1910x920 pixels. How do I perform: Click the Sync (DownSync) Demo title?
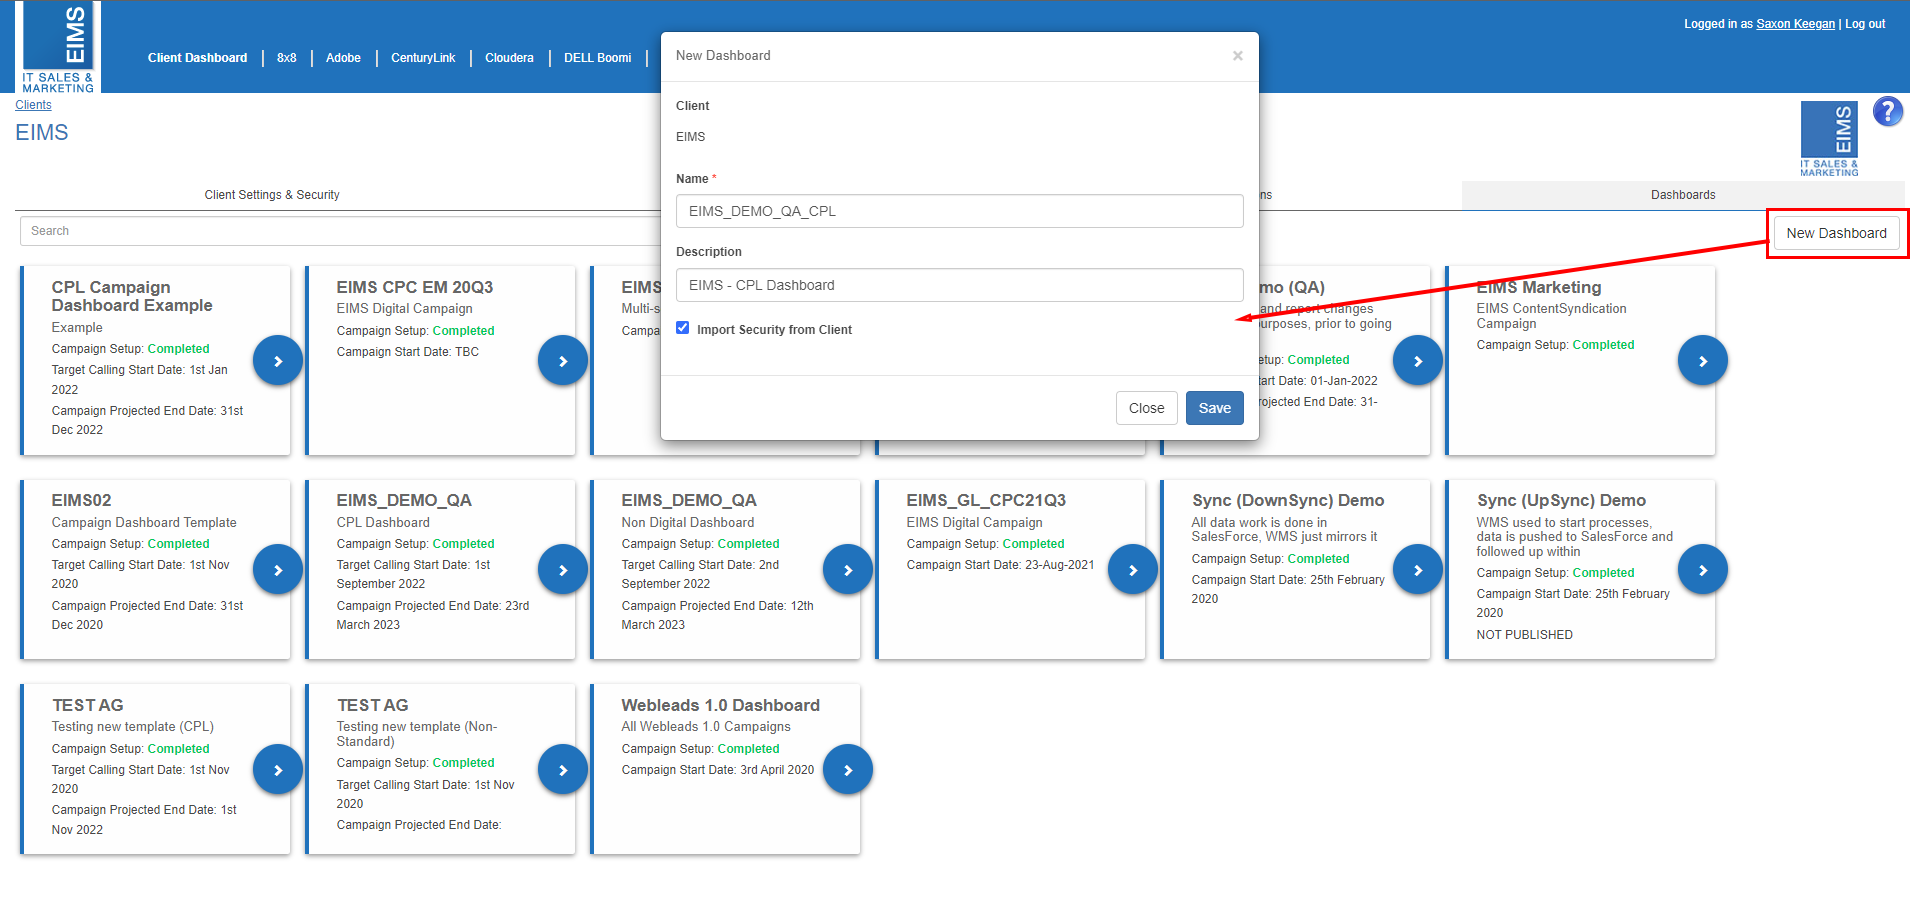pyautogui.click(x=1288, y=500)
